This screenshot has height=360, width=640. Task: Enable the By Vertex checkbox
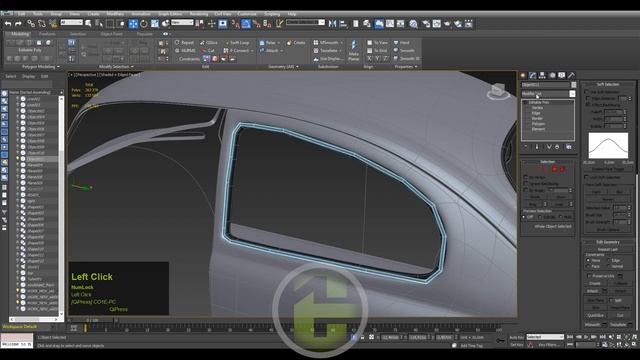coord(526,178)
